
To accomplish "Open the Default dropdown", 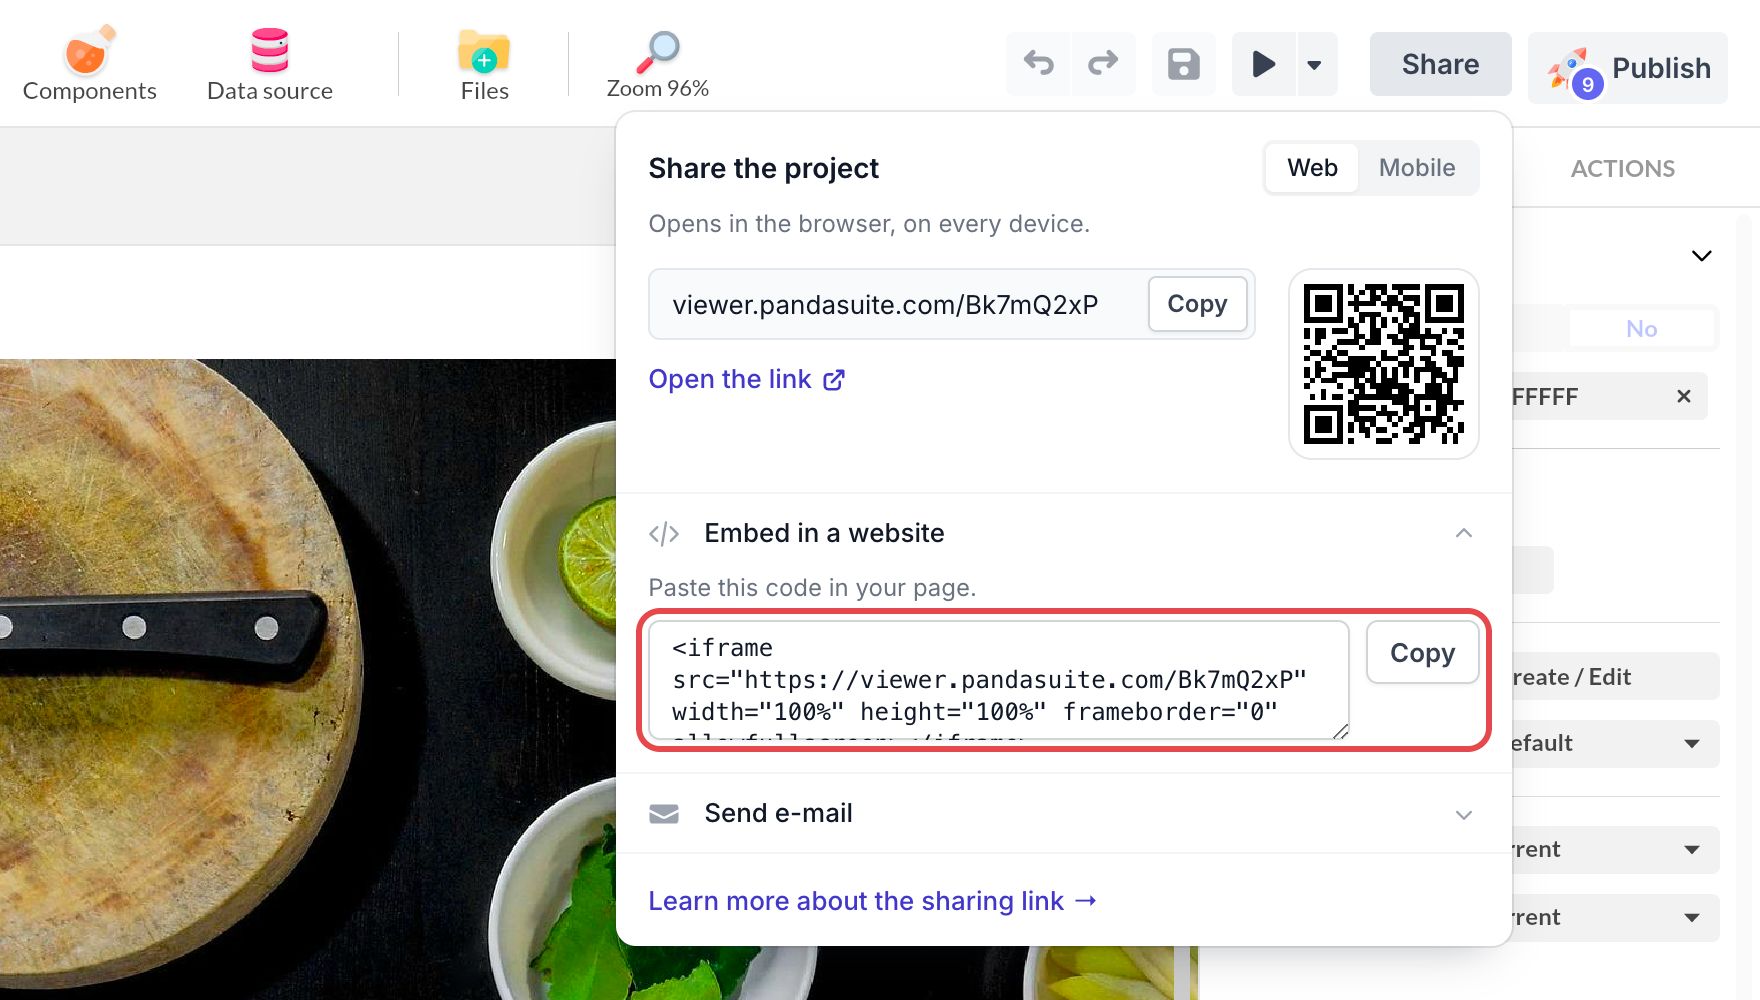I will click(1616, 743).
